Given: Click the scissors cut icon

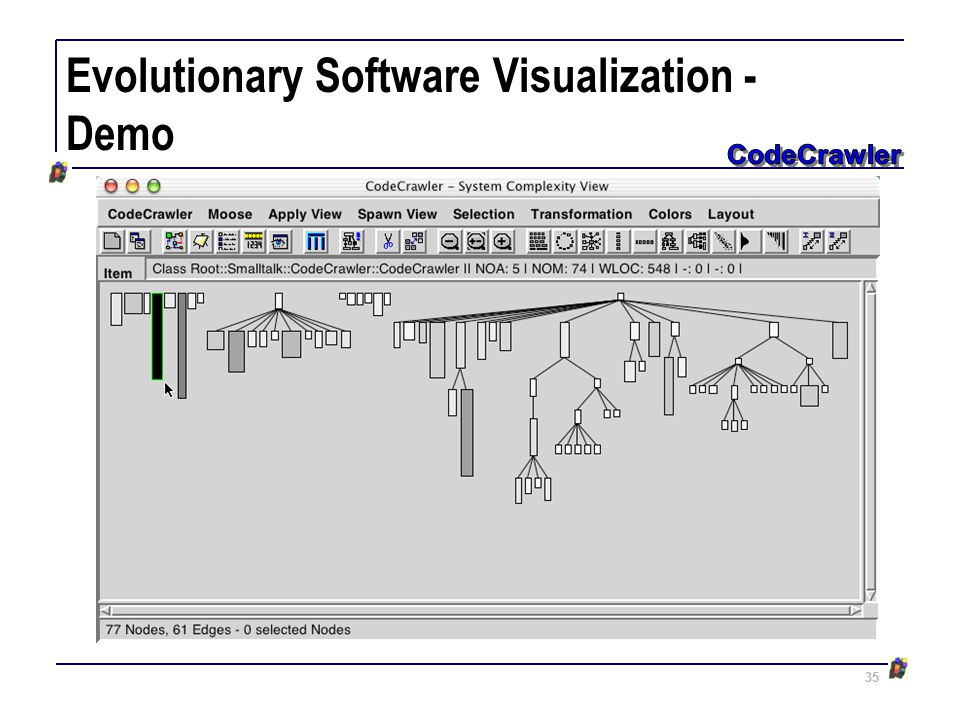Looking at the screenshot, I should coord(388,241).
